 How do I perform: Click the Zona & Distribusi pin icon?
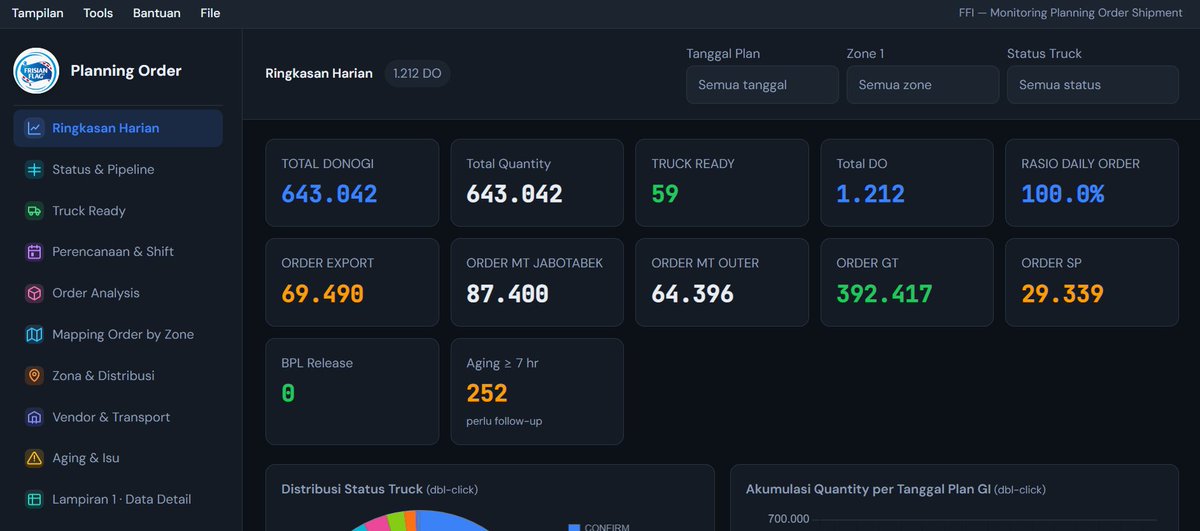coord(34,376)
